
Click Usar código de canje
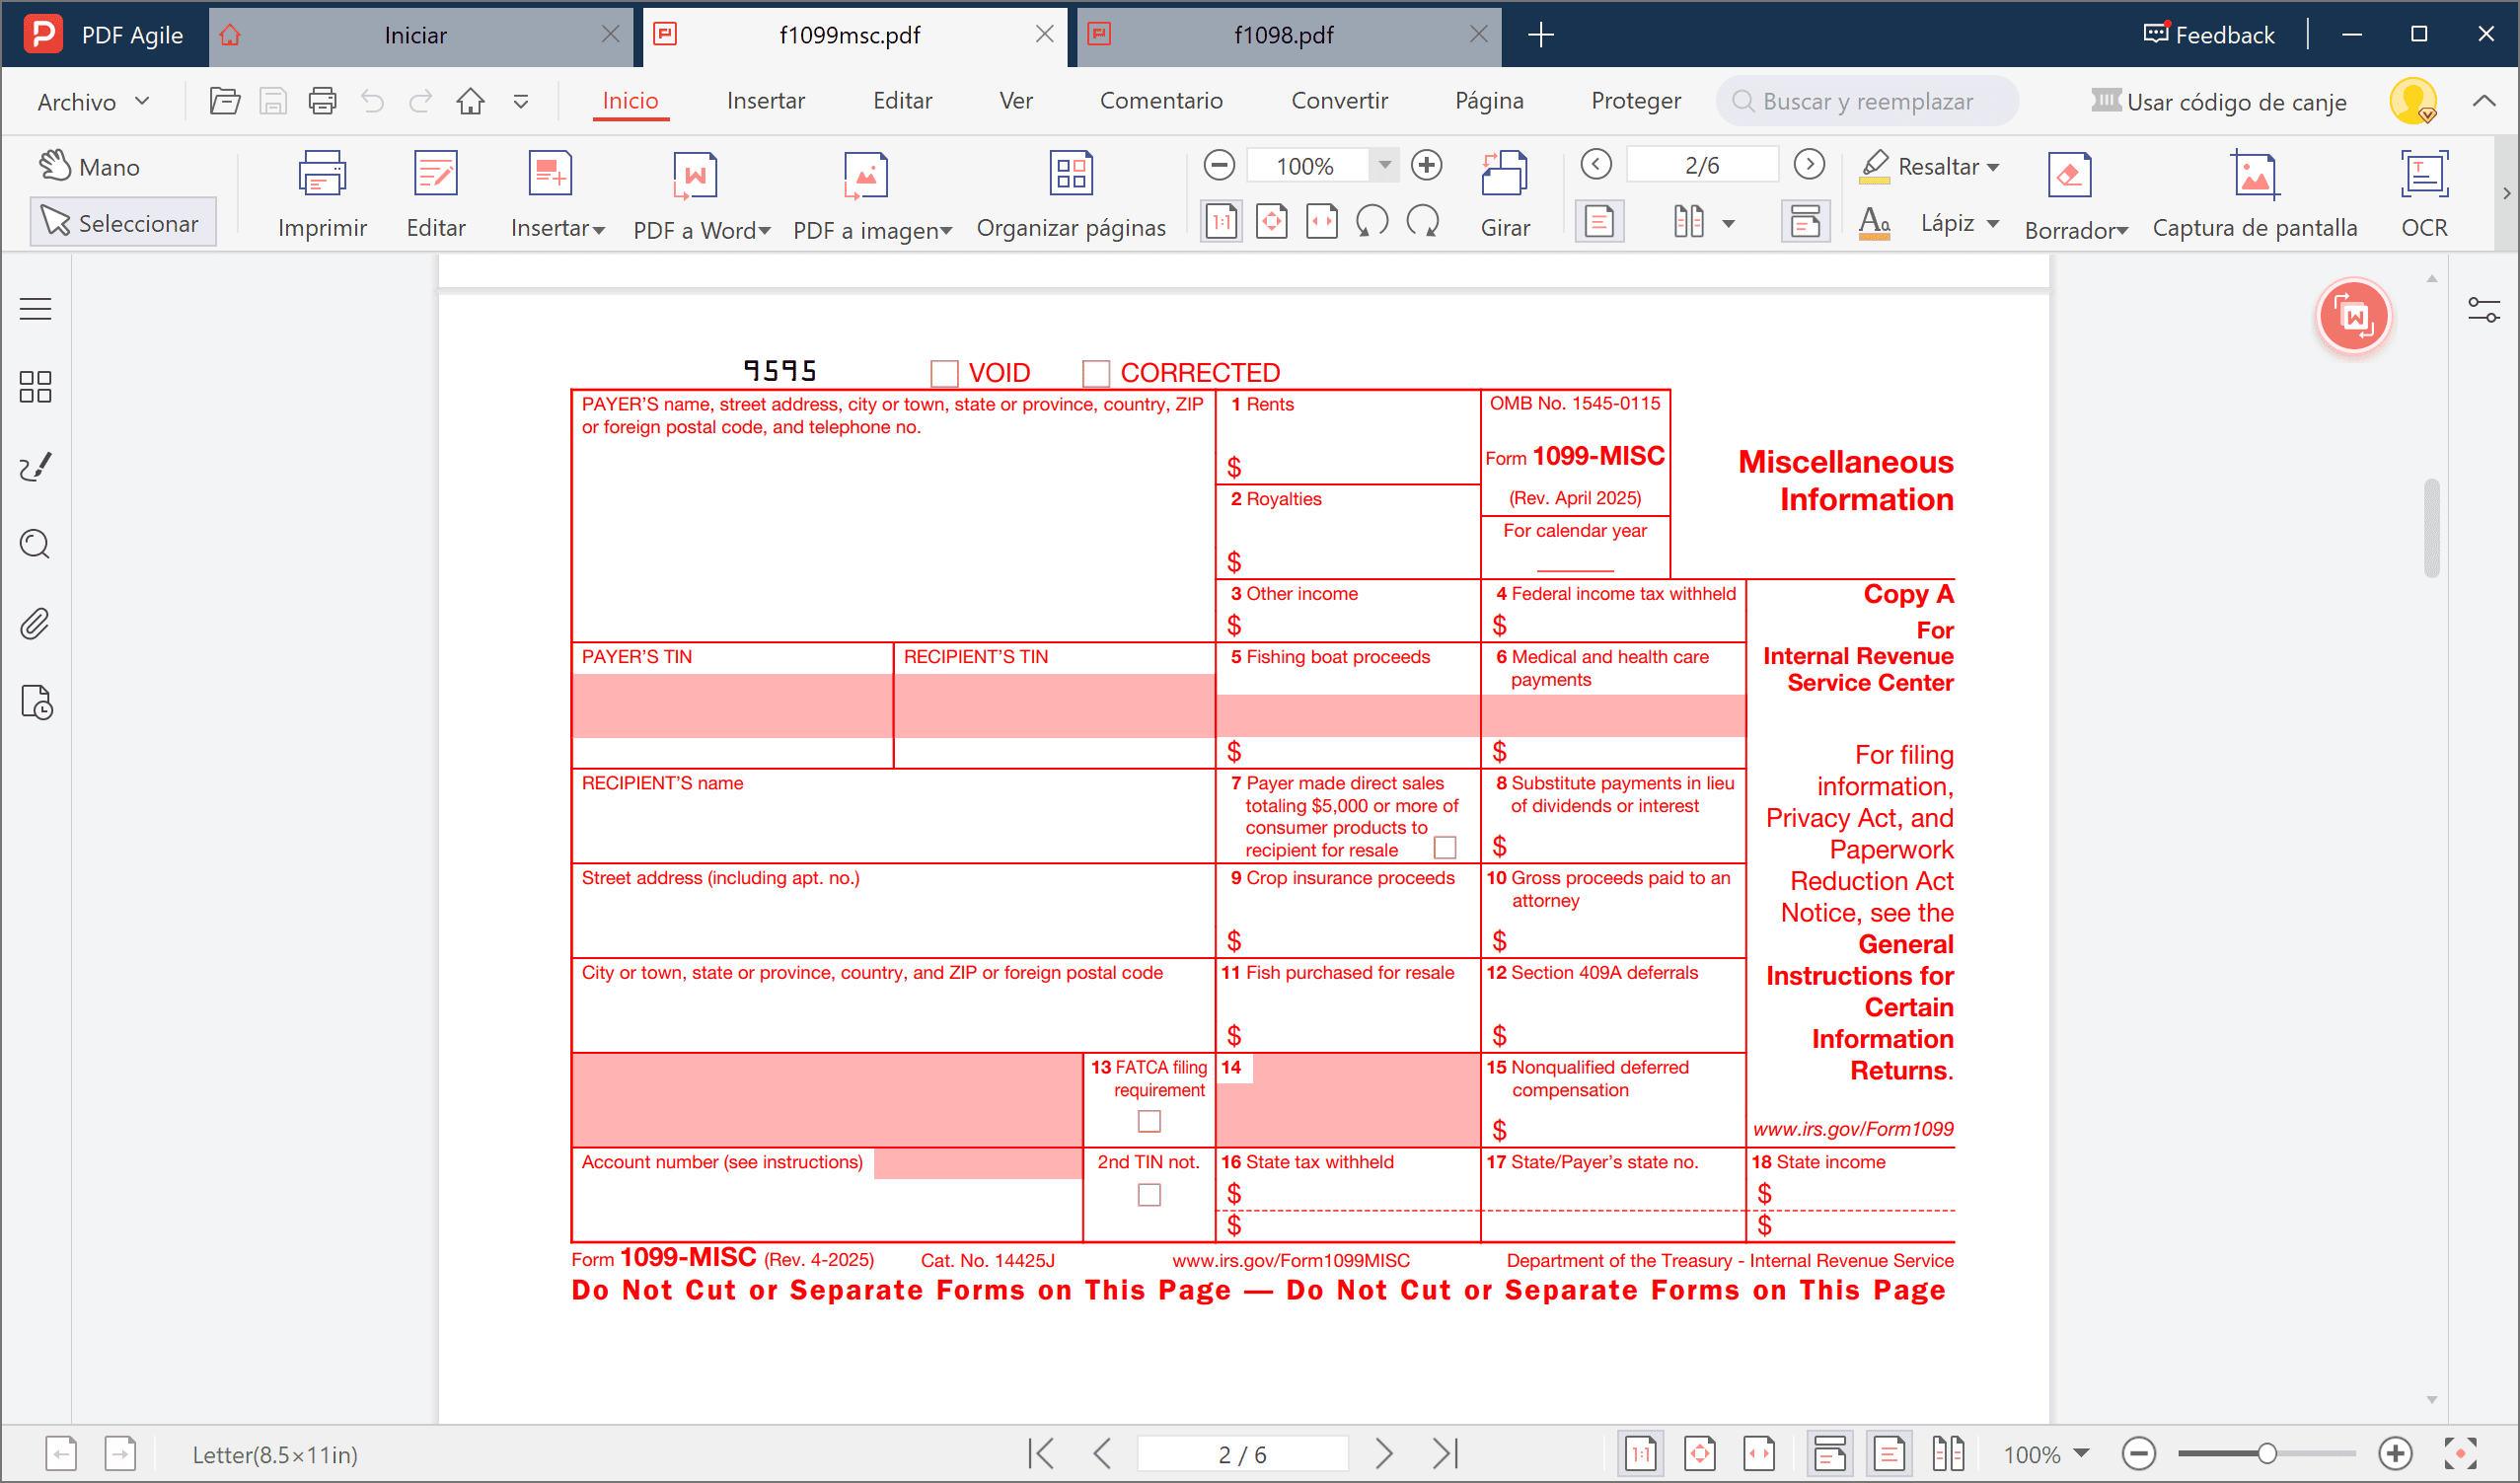click(x=2218, y=102)
